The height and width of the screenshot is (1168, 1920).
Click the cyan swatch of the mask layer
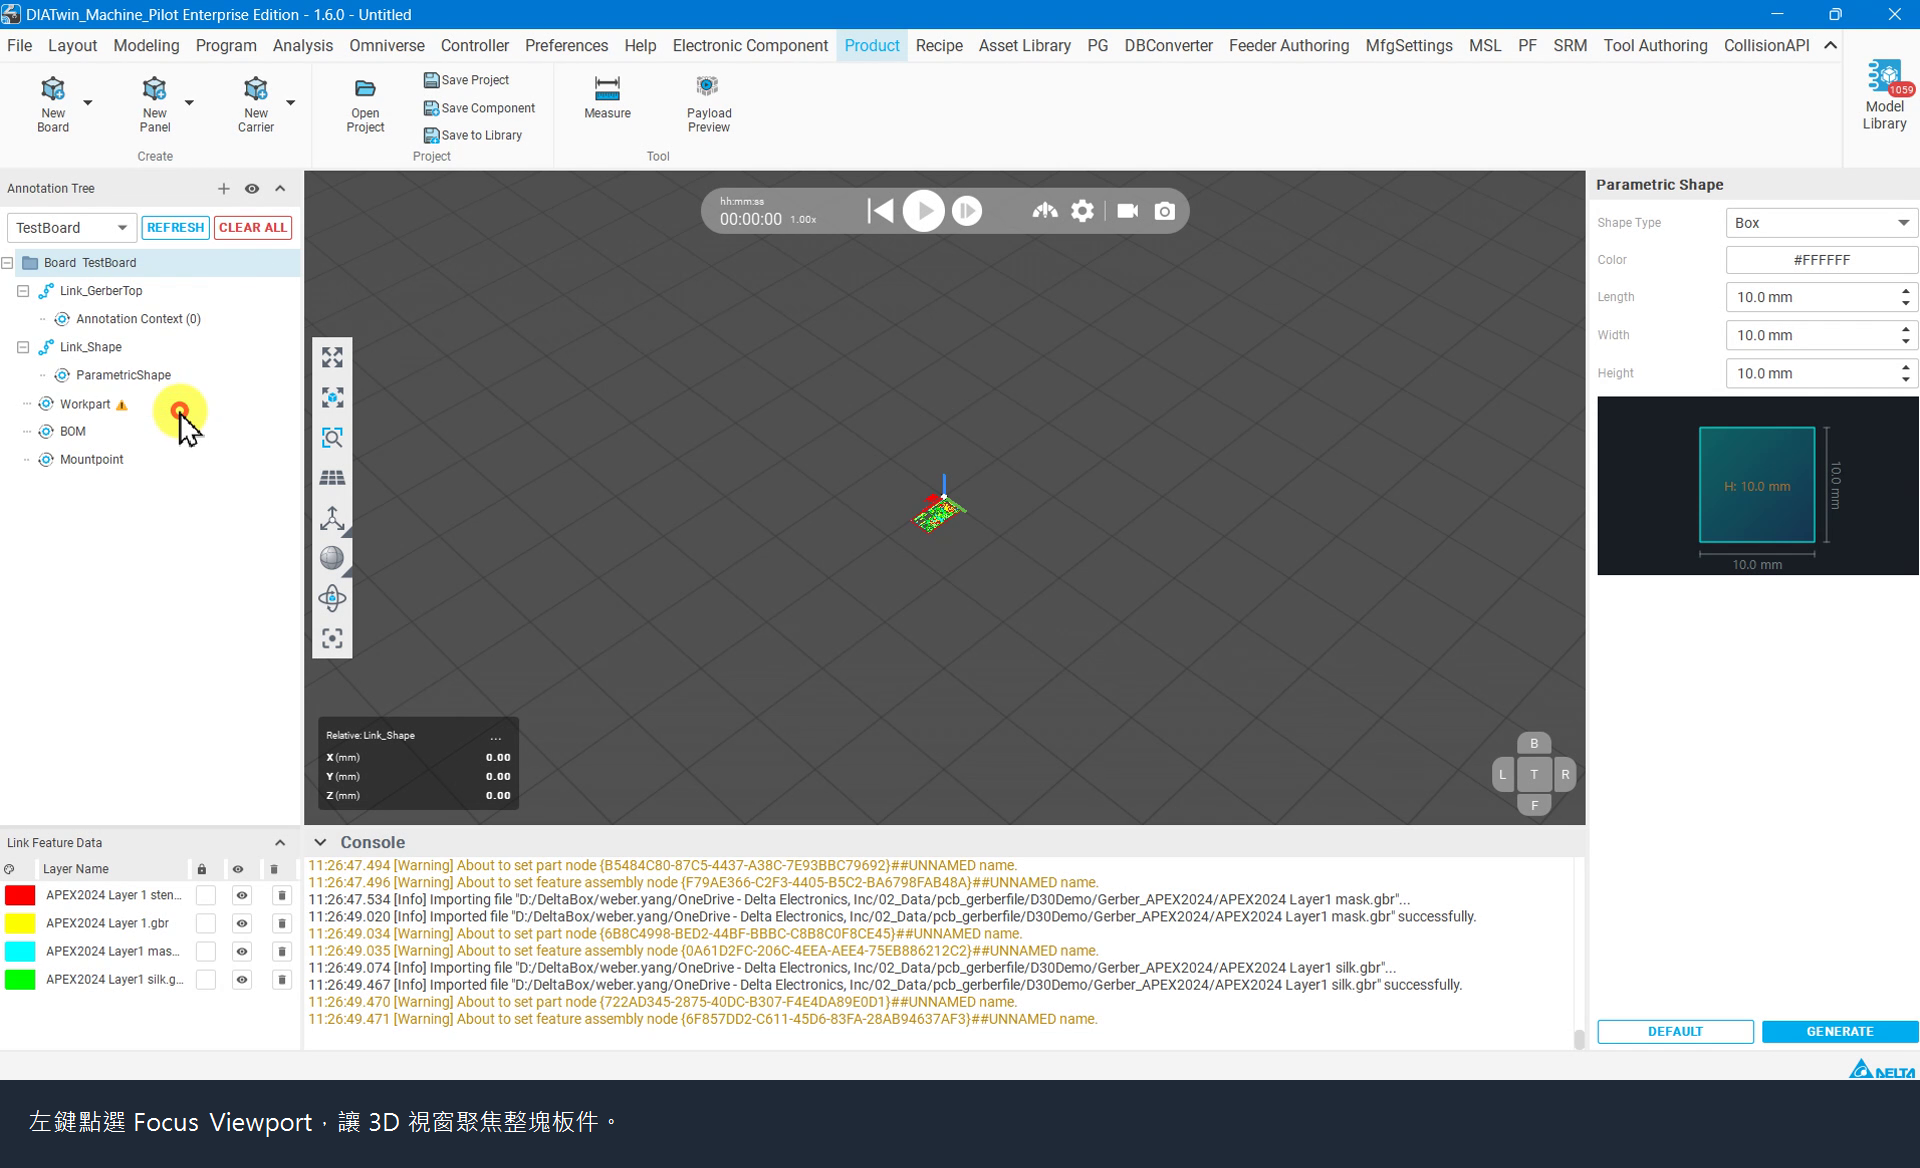tap(20, 951)
